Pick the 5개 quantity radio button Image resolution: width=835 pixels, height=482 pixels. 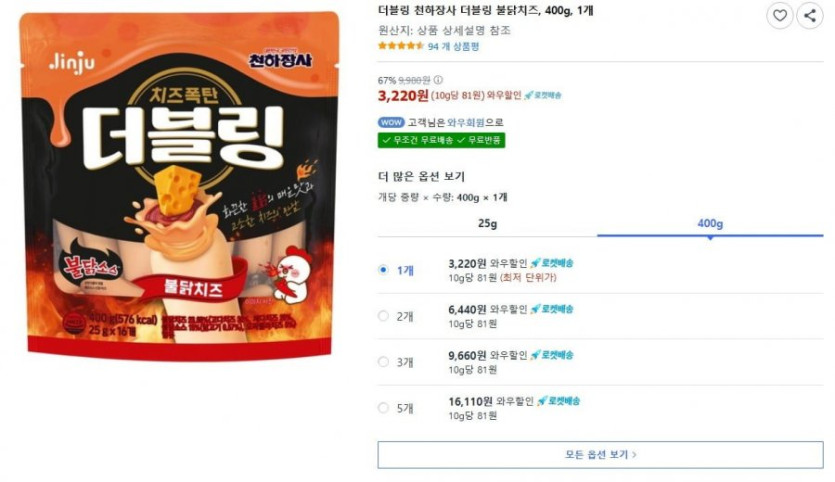click(x=383, y=408)
